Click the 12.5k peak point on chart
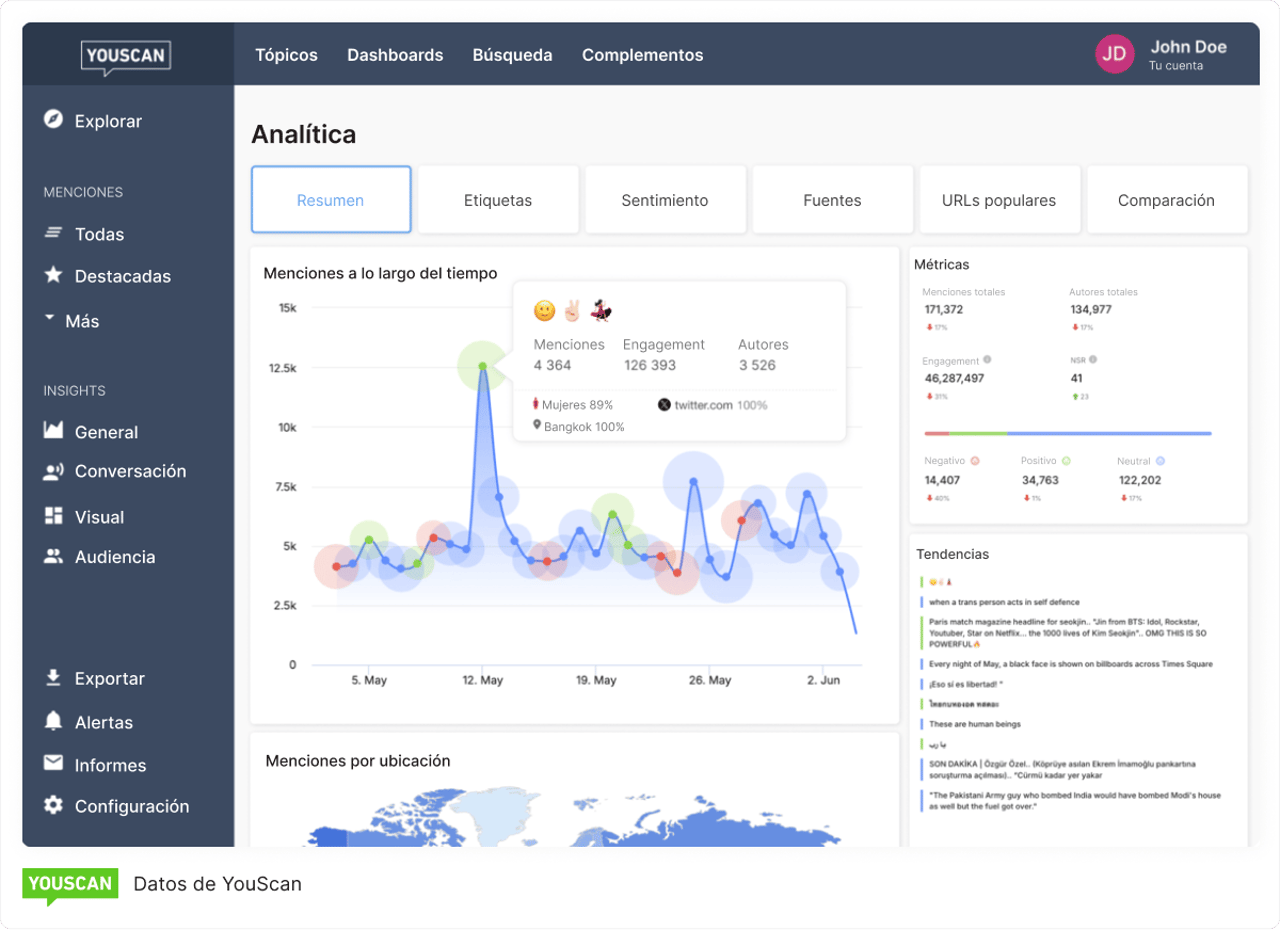The image size is (1280, 930). pos(483,366)
